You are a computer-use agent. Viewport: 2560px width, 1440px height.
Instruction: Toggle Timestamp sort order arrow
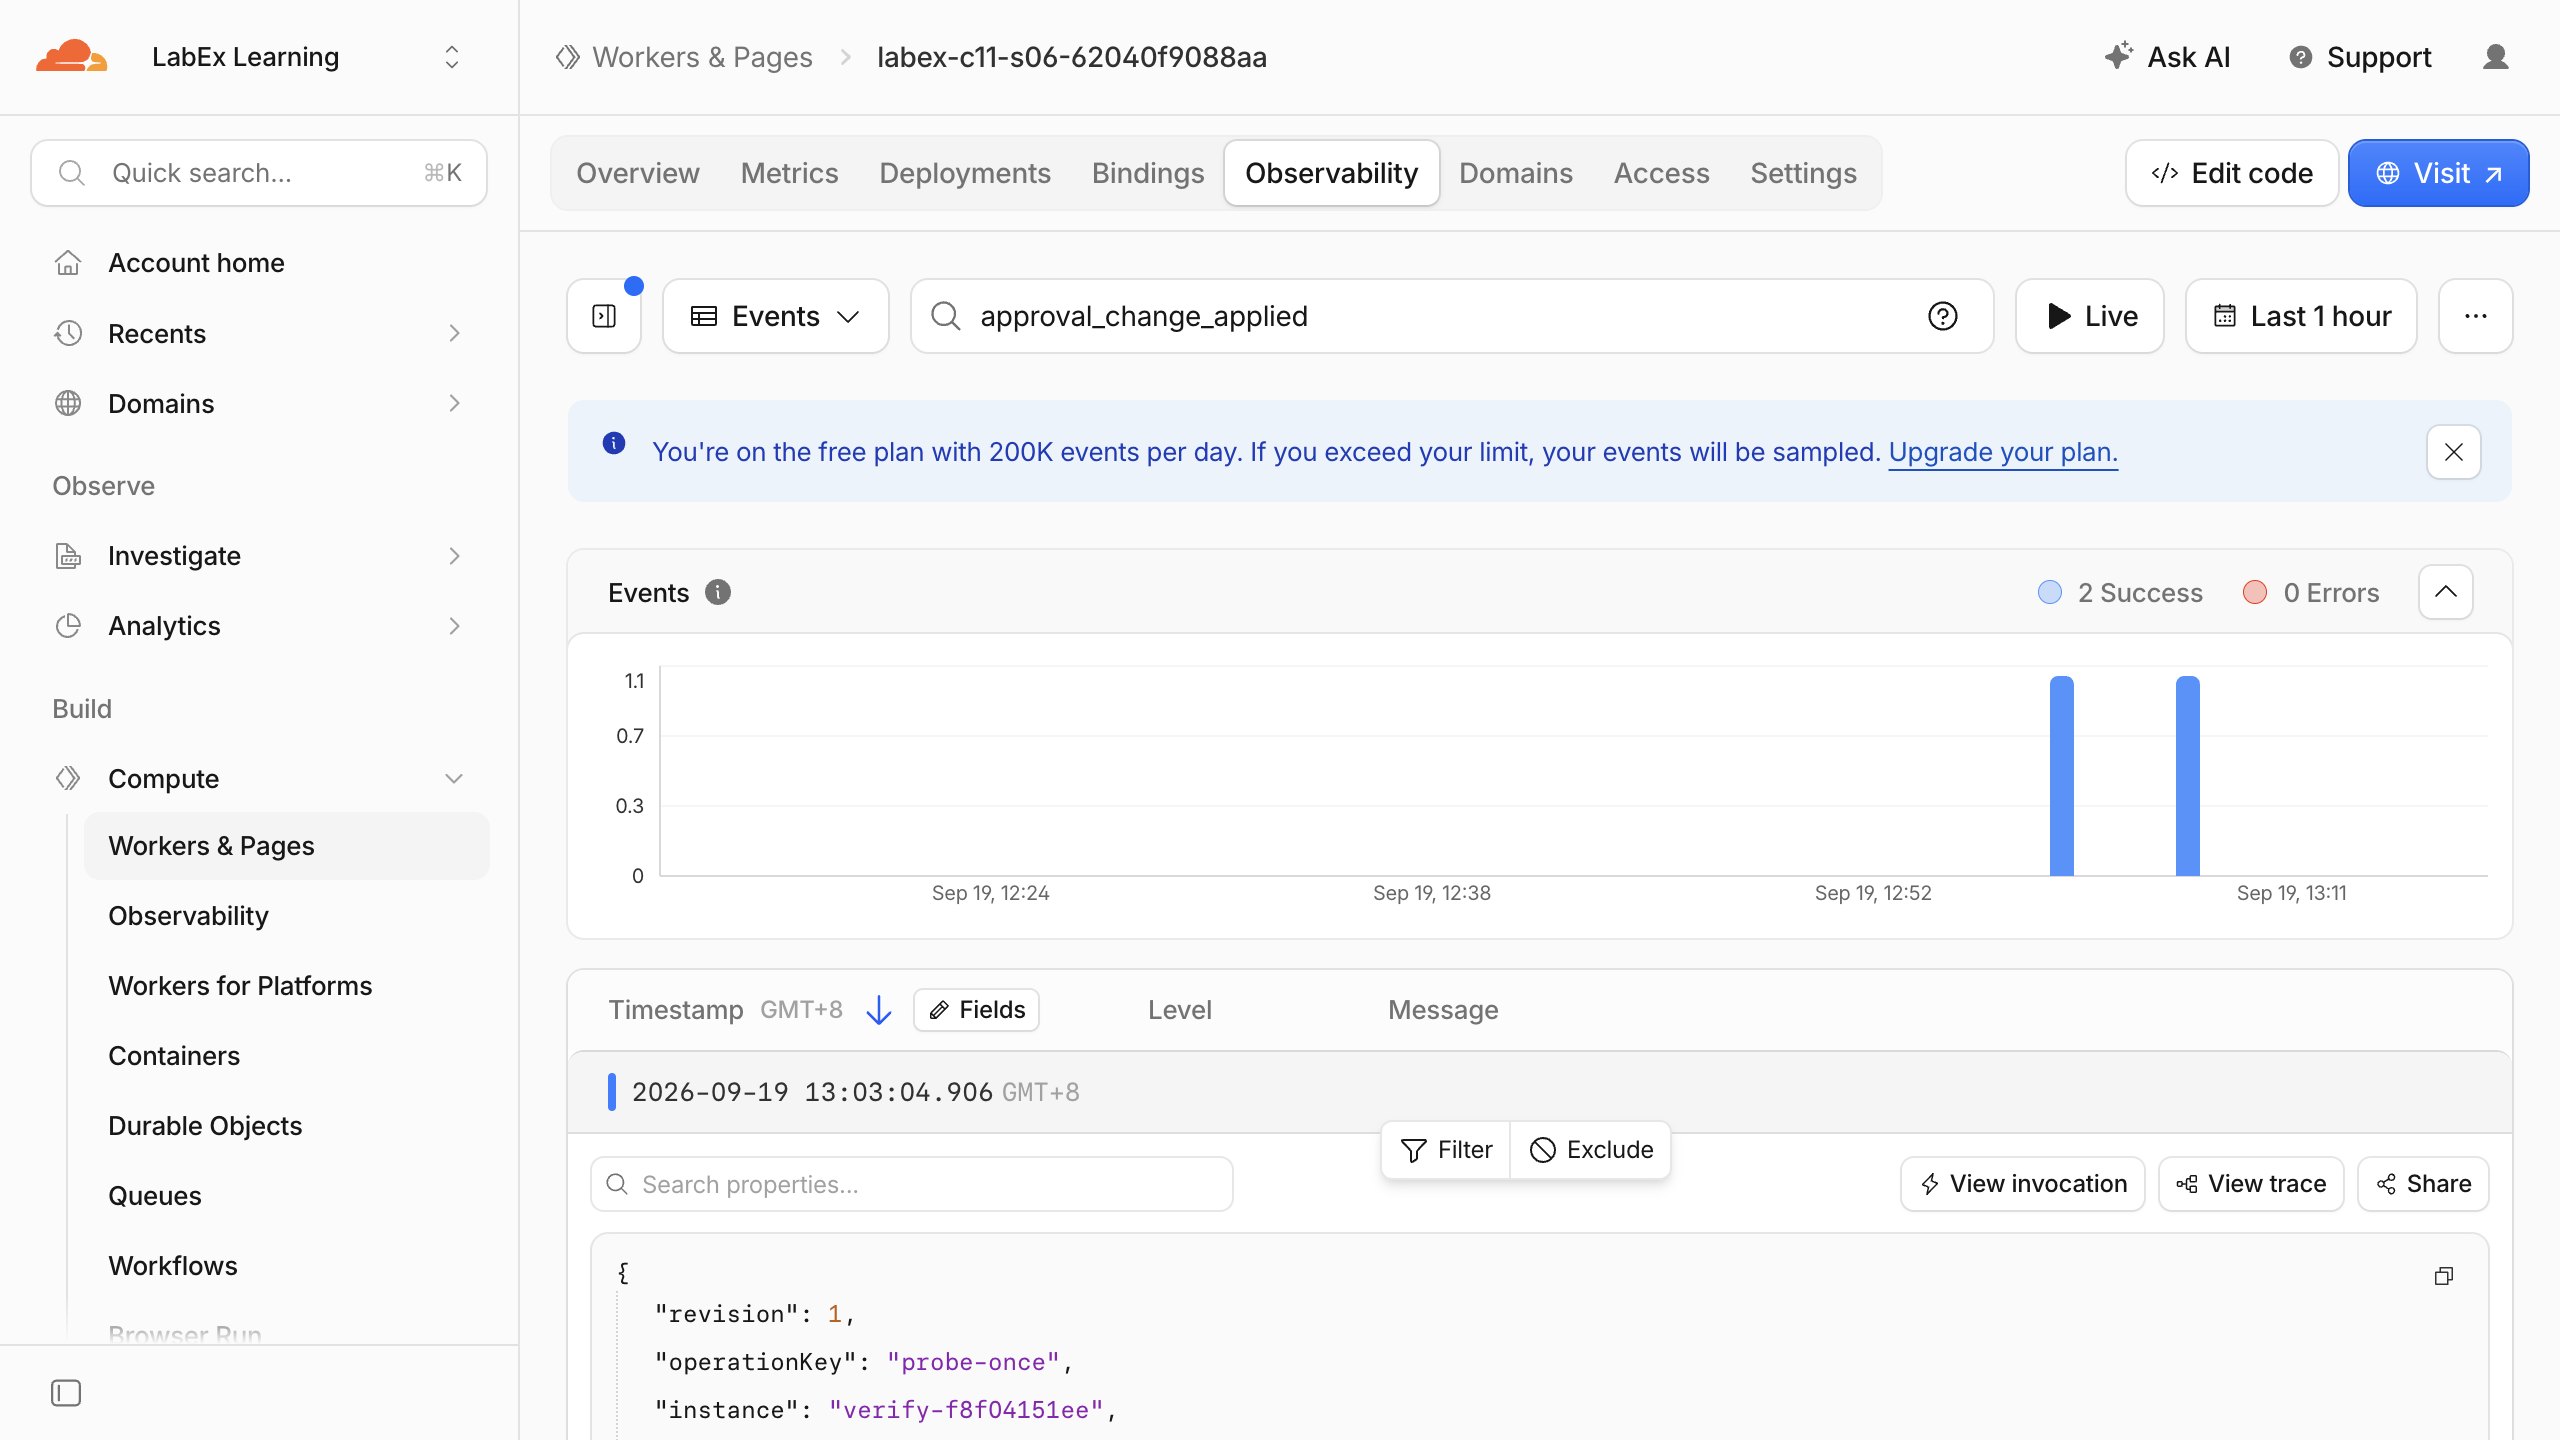[x=879, y=1010]
